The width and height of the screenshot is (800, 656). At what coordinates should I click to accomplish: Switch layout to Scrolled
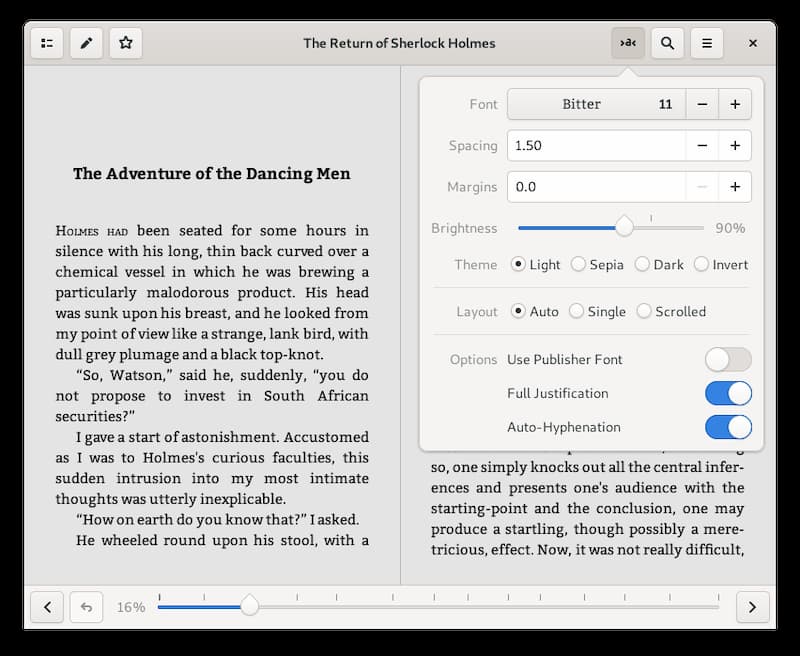[671, 311]
